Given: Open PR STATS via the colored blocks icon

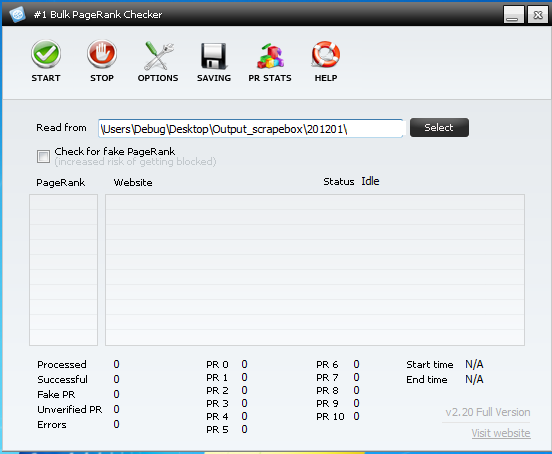Looking at the screenshot, I should (x=270, y=56).
